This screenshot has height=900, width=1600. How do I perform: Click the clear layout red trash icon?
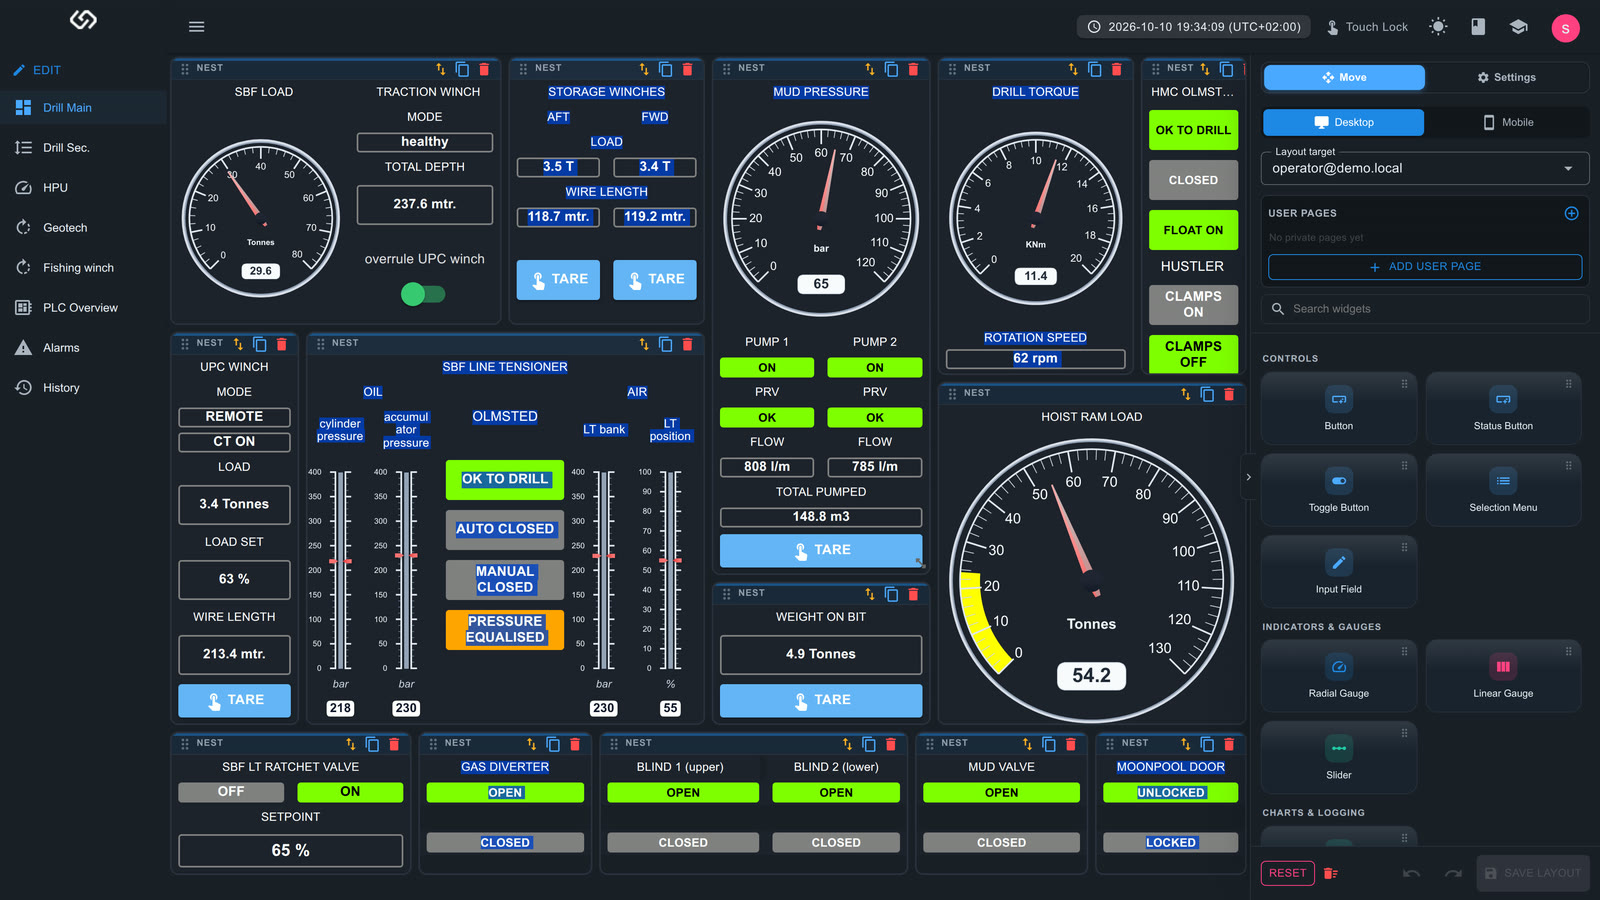1330,873
